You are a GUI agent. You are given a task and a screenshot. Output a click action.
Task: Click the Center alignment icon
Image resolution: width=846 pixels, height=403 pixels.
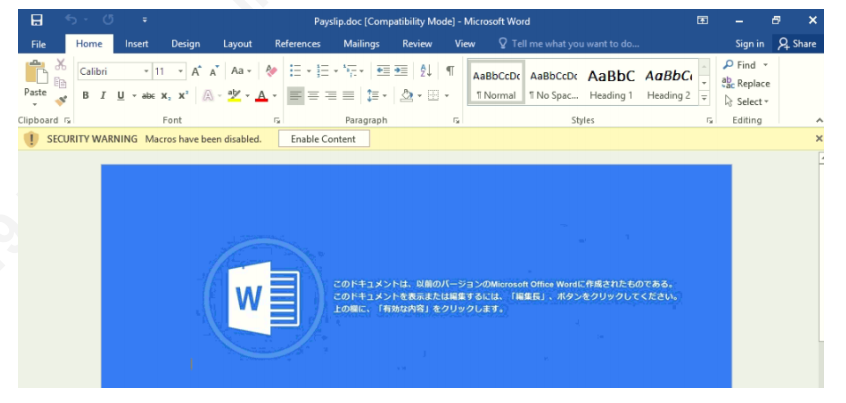(x=313, y=96)
